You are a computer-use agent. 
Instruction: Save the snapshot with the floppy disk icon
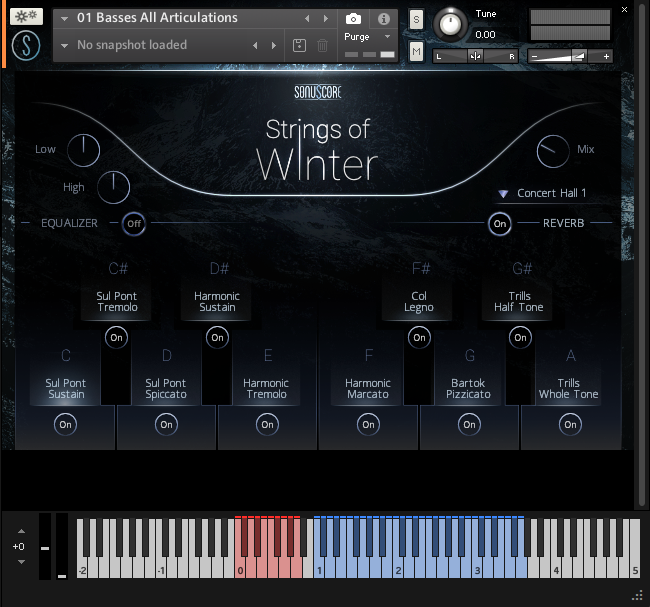[299, 46]
